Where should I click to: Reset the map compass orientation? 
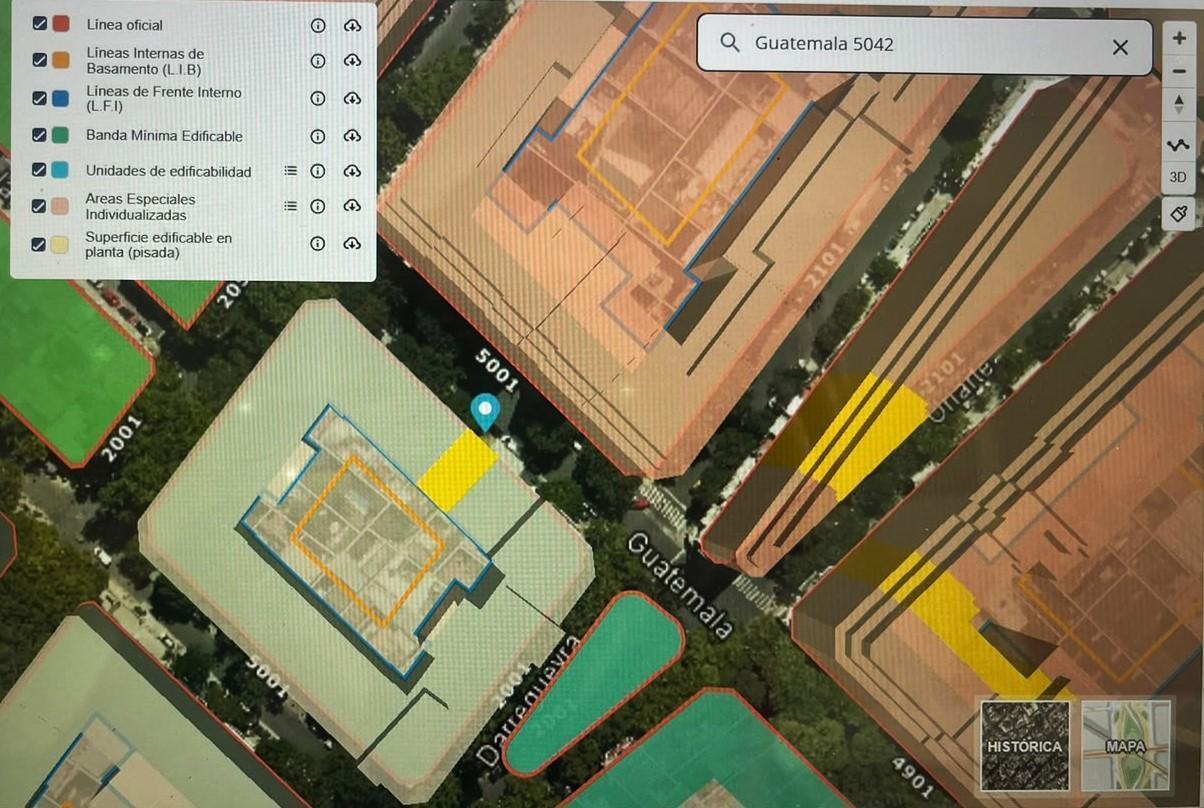click(1178, 104)
